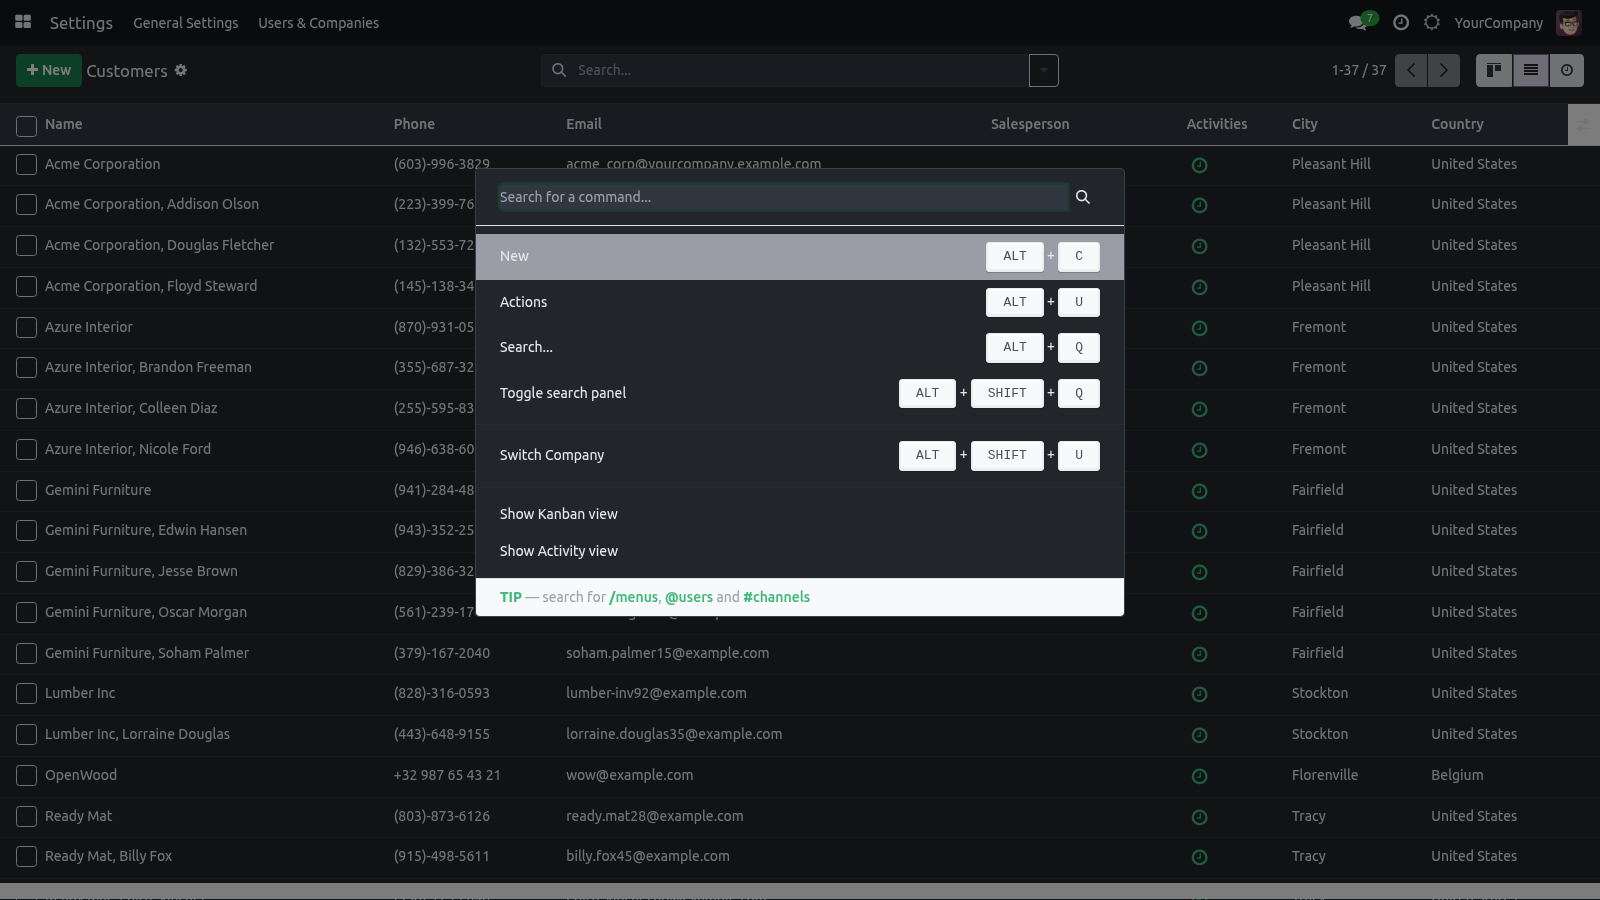Switch to Activity view icon
The image size is (1600, 900).
point(1567,70)
